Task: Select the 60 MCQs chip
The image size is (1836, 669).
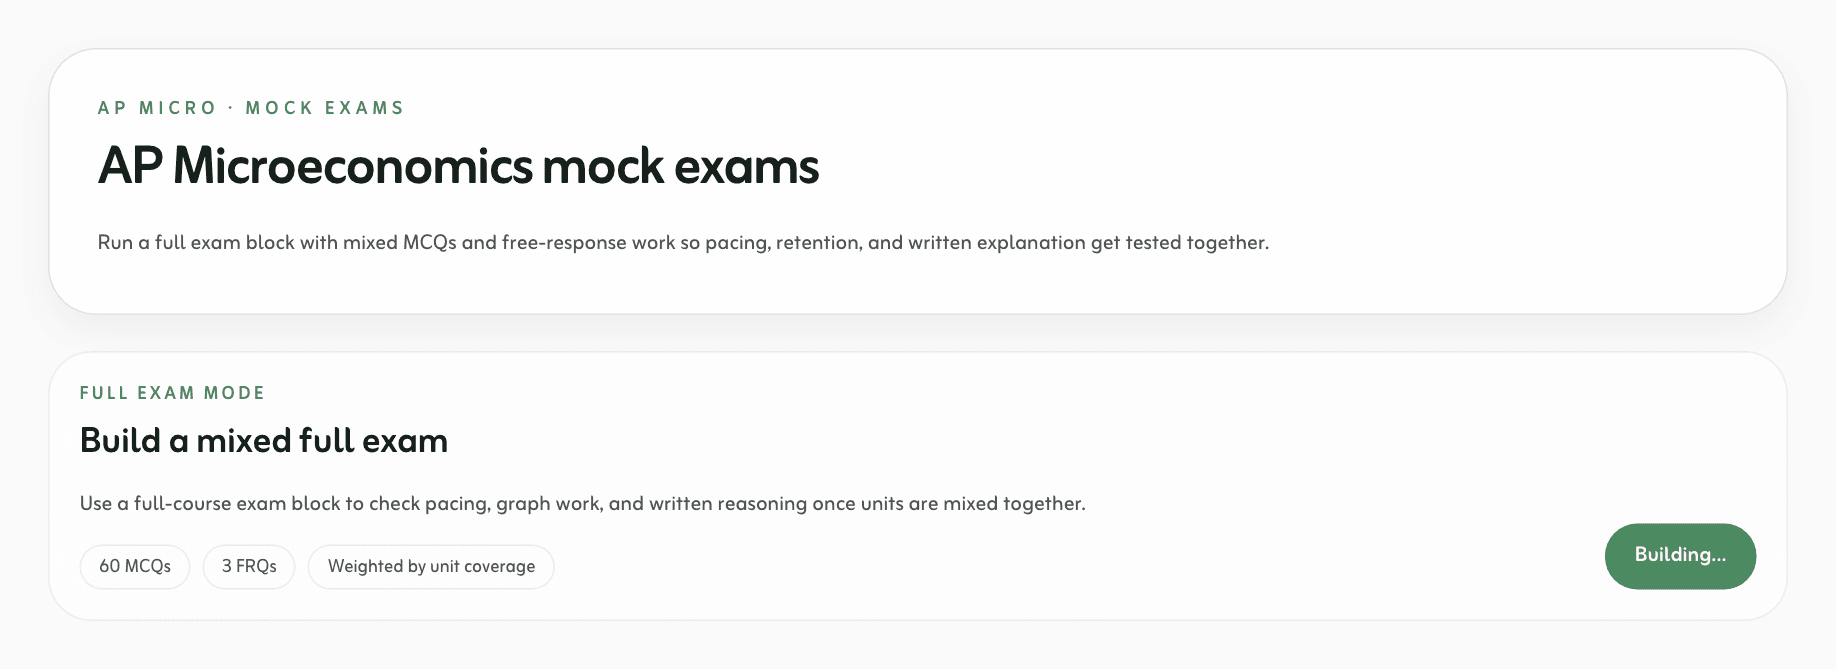Action: [x=135, y=567]
